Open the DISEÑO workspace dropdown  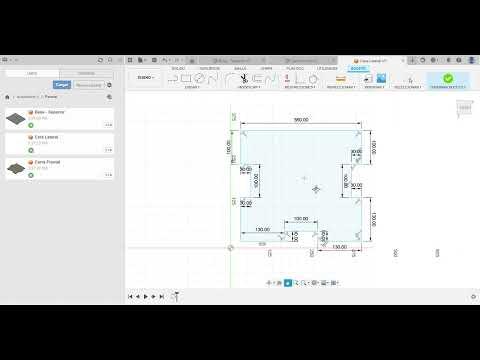(146, 77)
